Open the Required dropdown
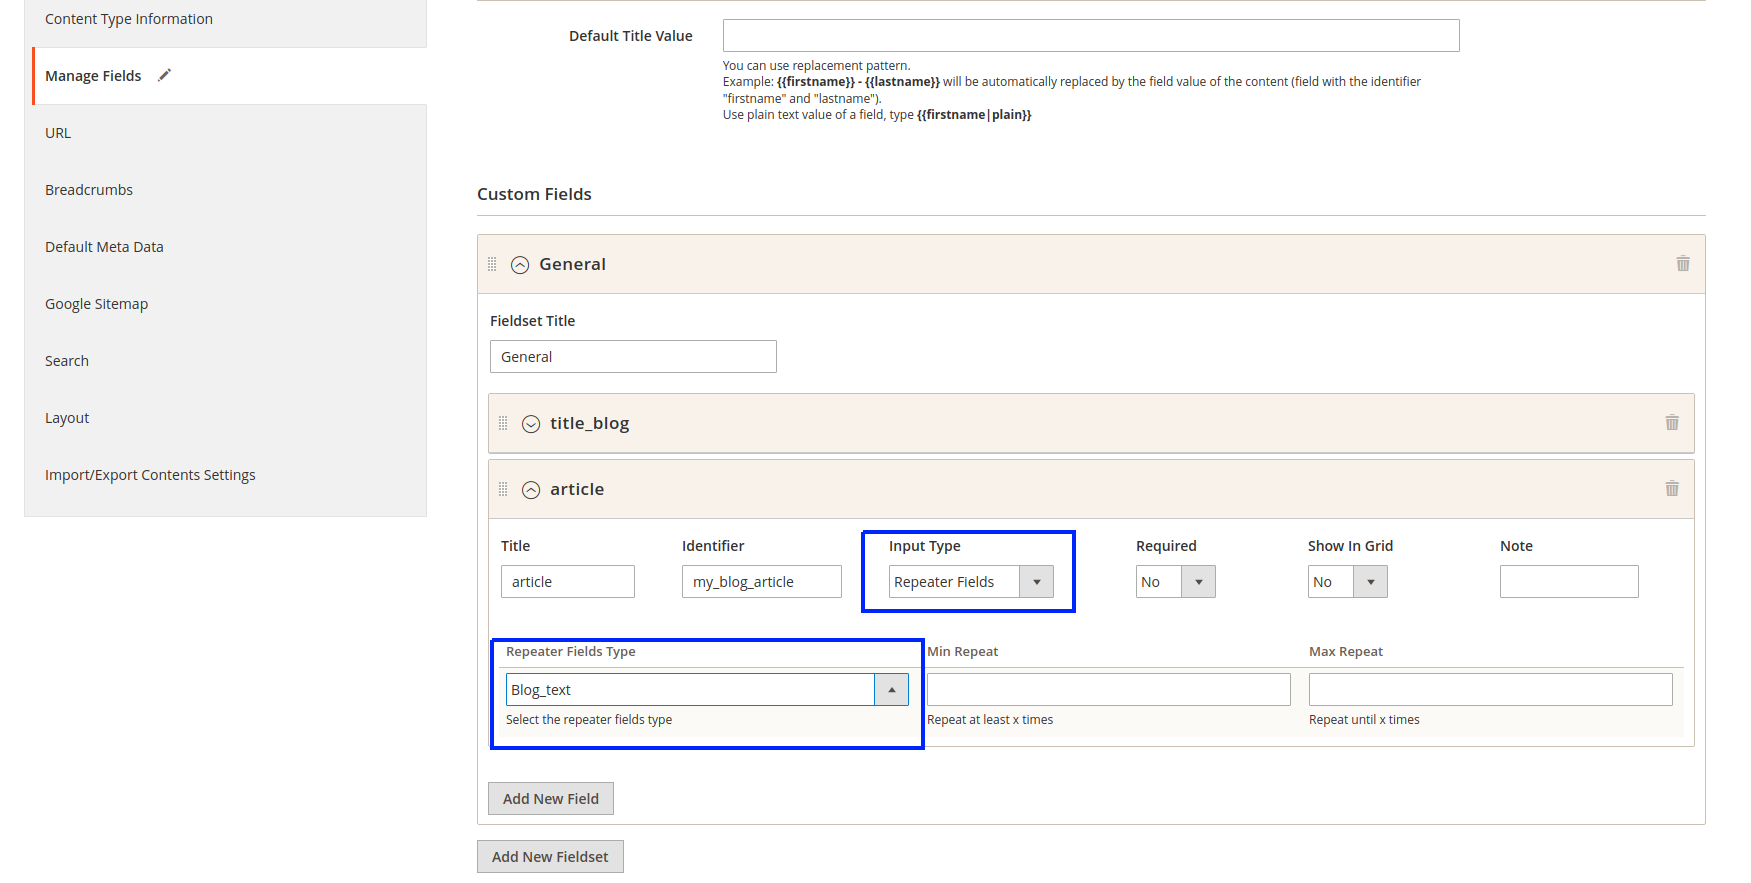 (1176, 582)
